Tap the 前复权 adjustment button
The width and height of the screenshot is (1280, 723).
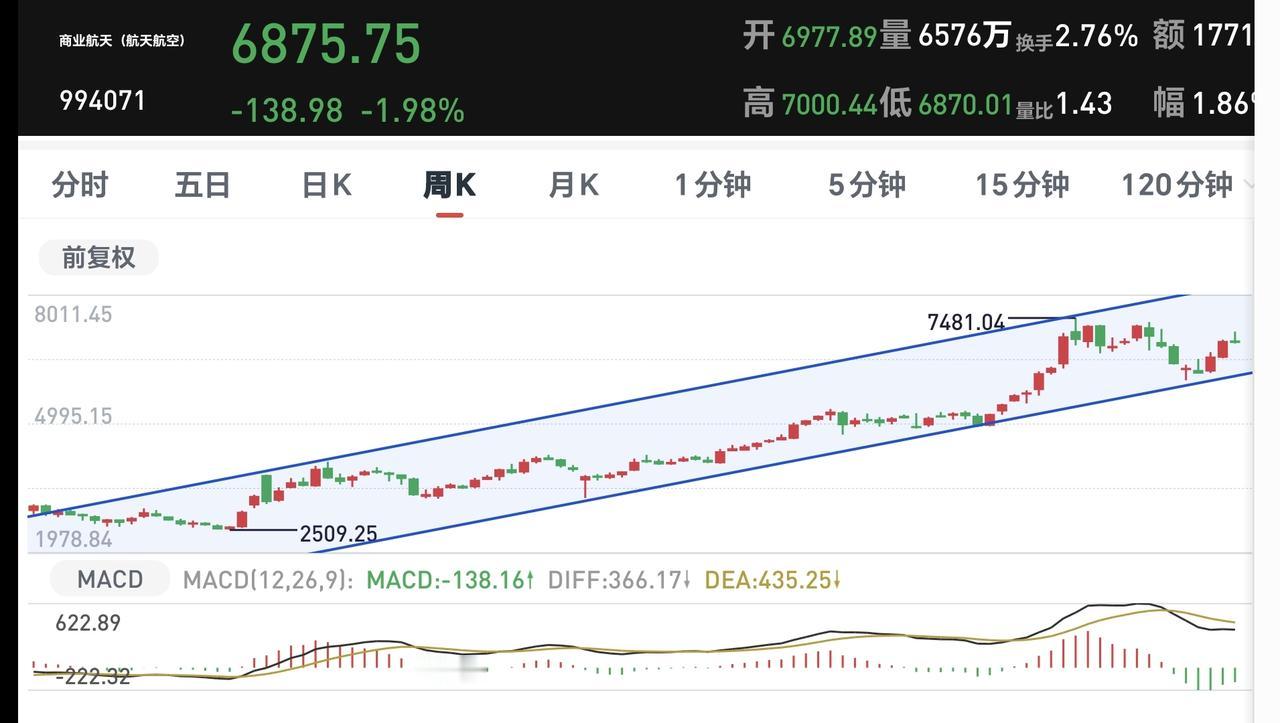(x=98, y=258)
